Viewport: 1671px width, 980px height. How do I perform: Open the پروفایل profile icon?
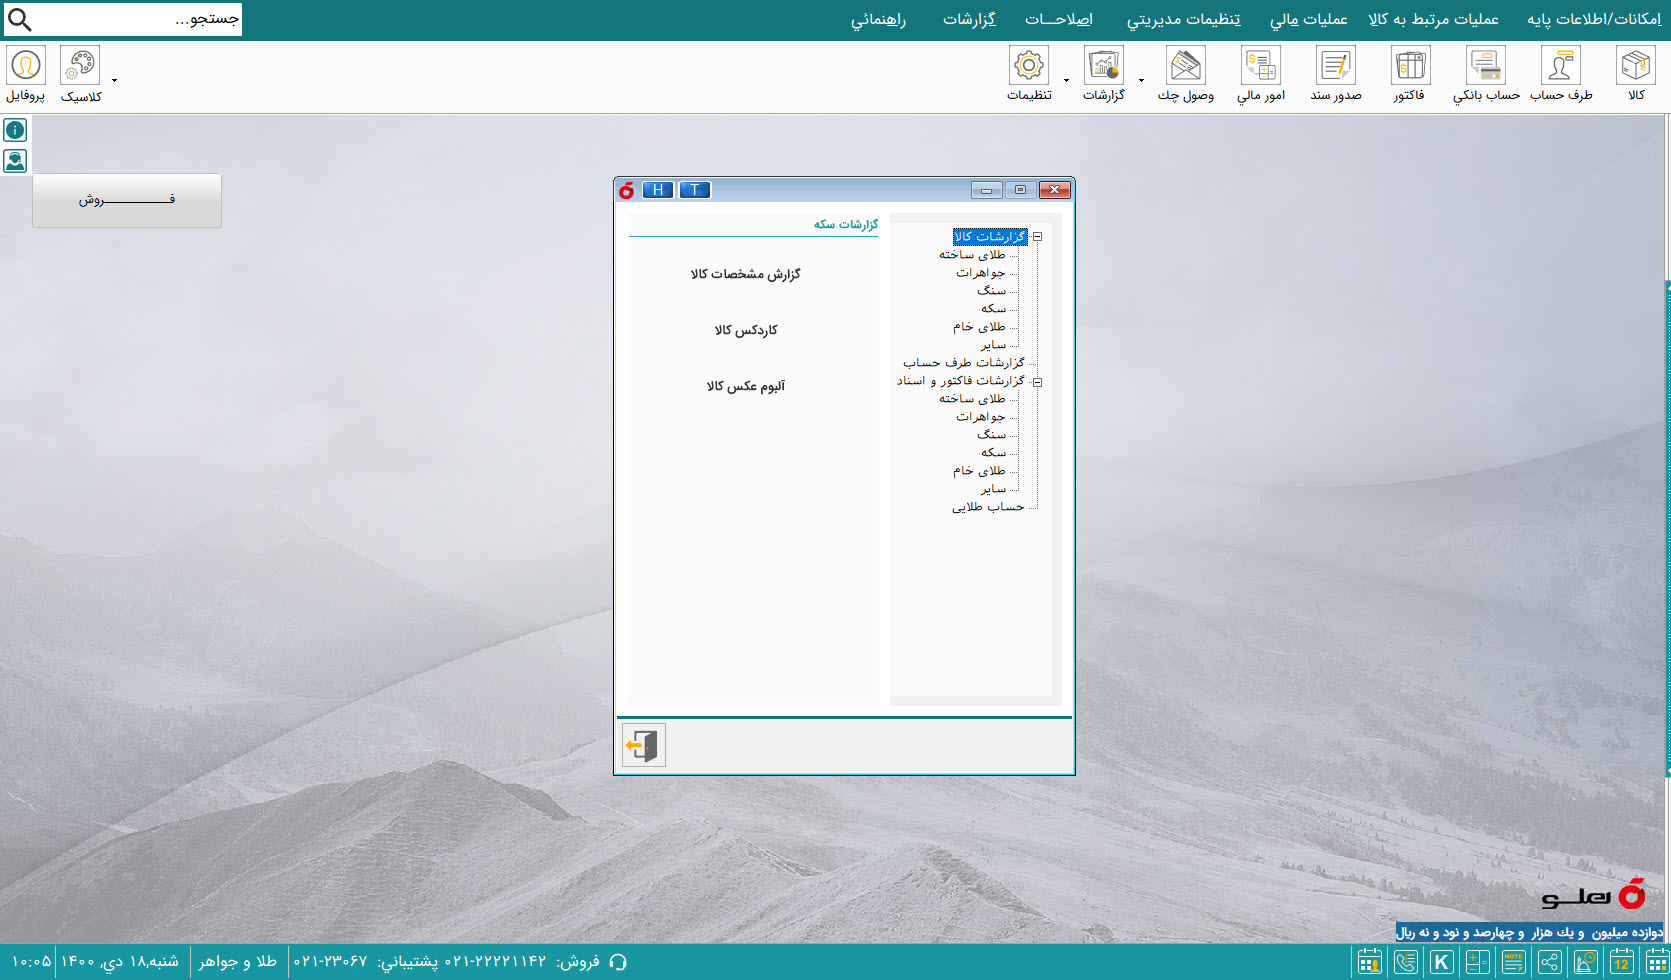pos(25,67)
